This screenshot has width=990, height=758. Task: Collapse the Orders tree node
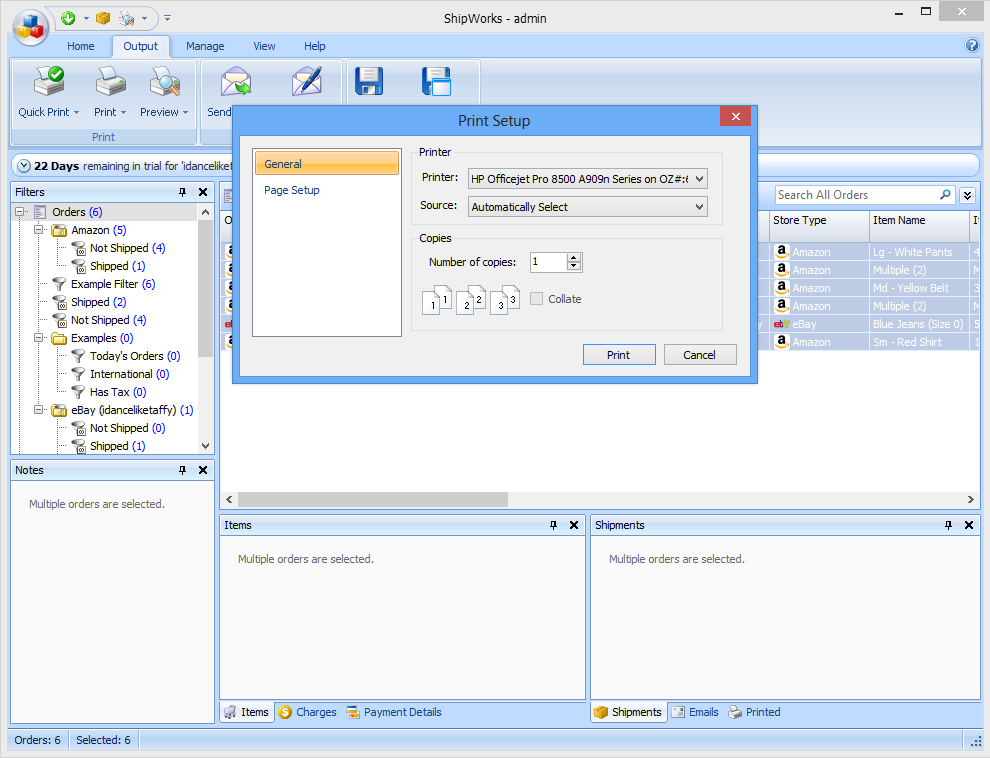(20, 212)
